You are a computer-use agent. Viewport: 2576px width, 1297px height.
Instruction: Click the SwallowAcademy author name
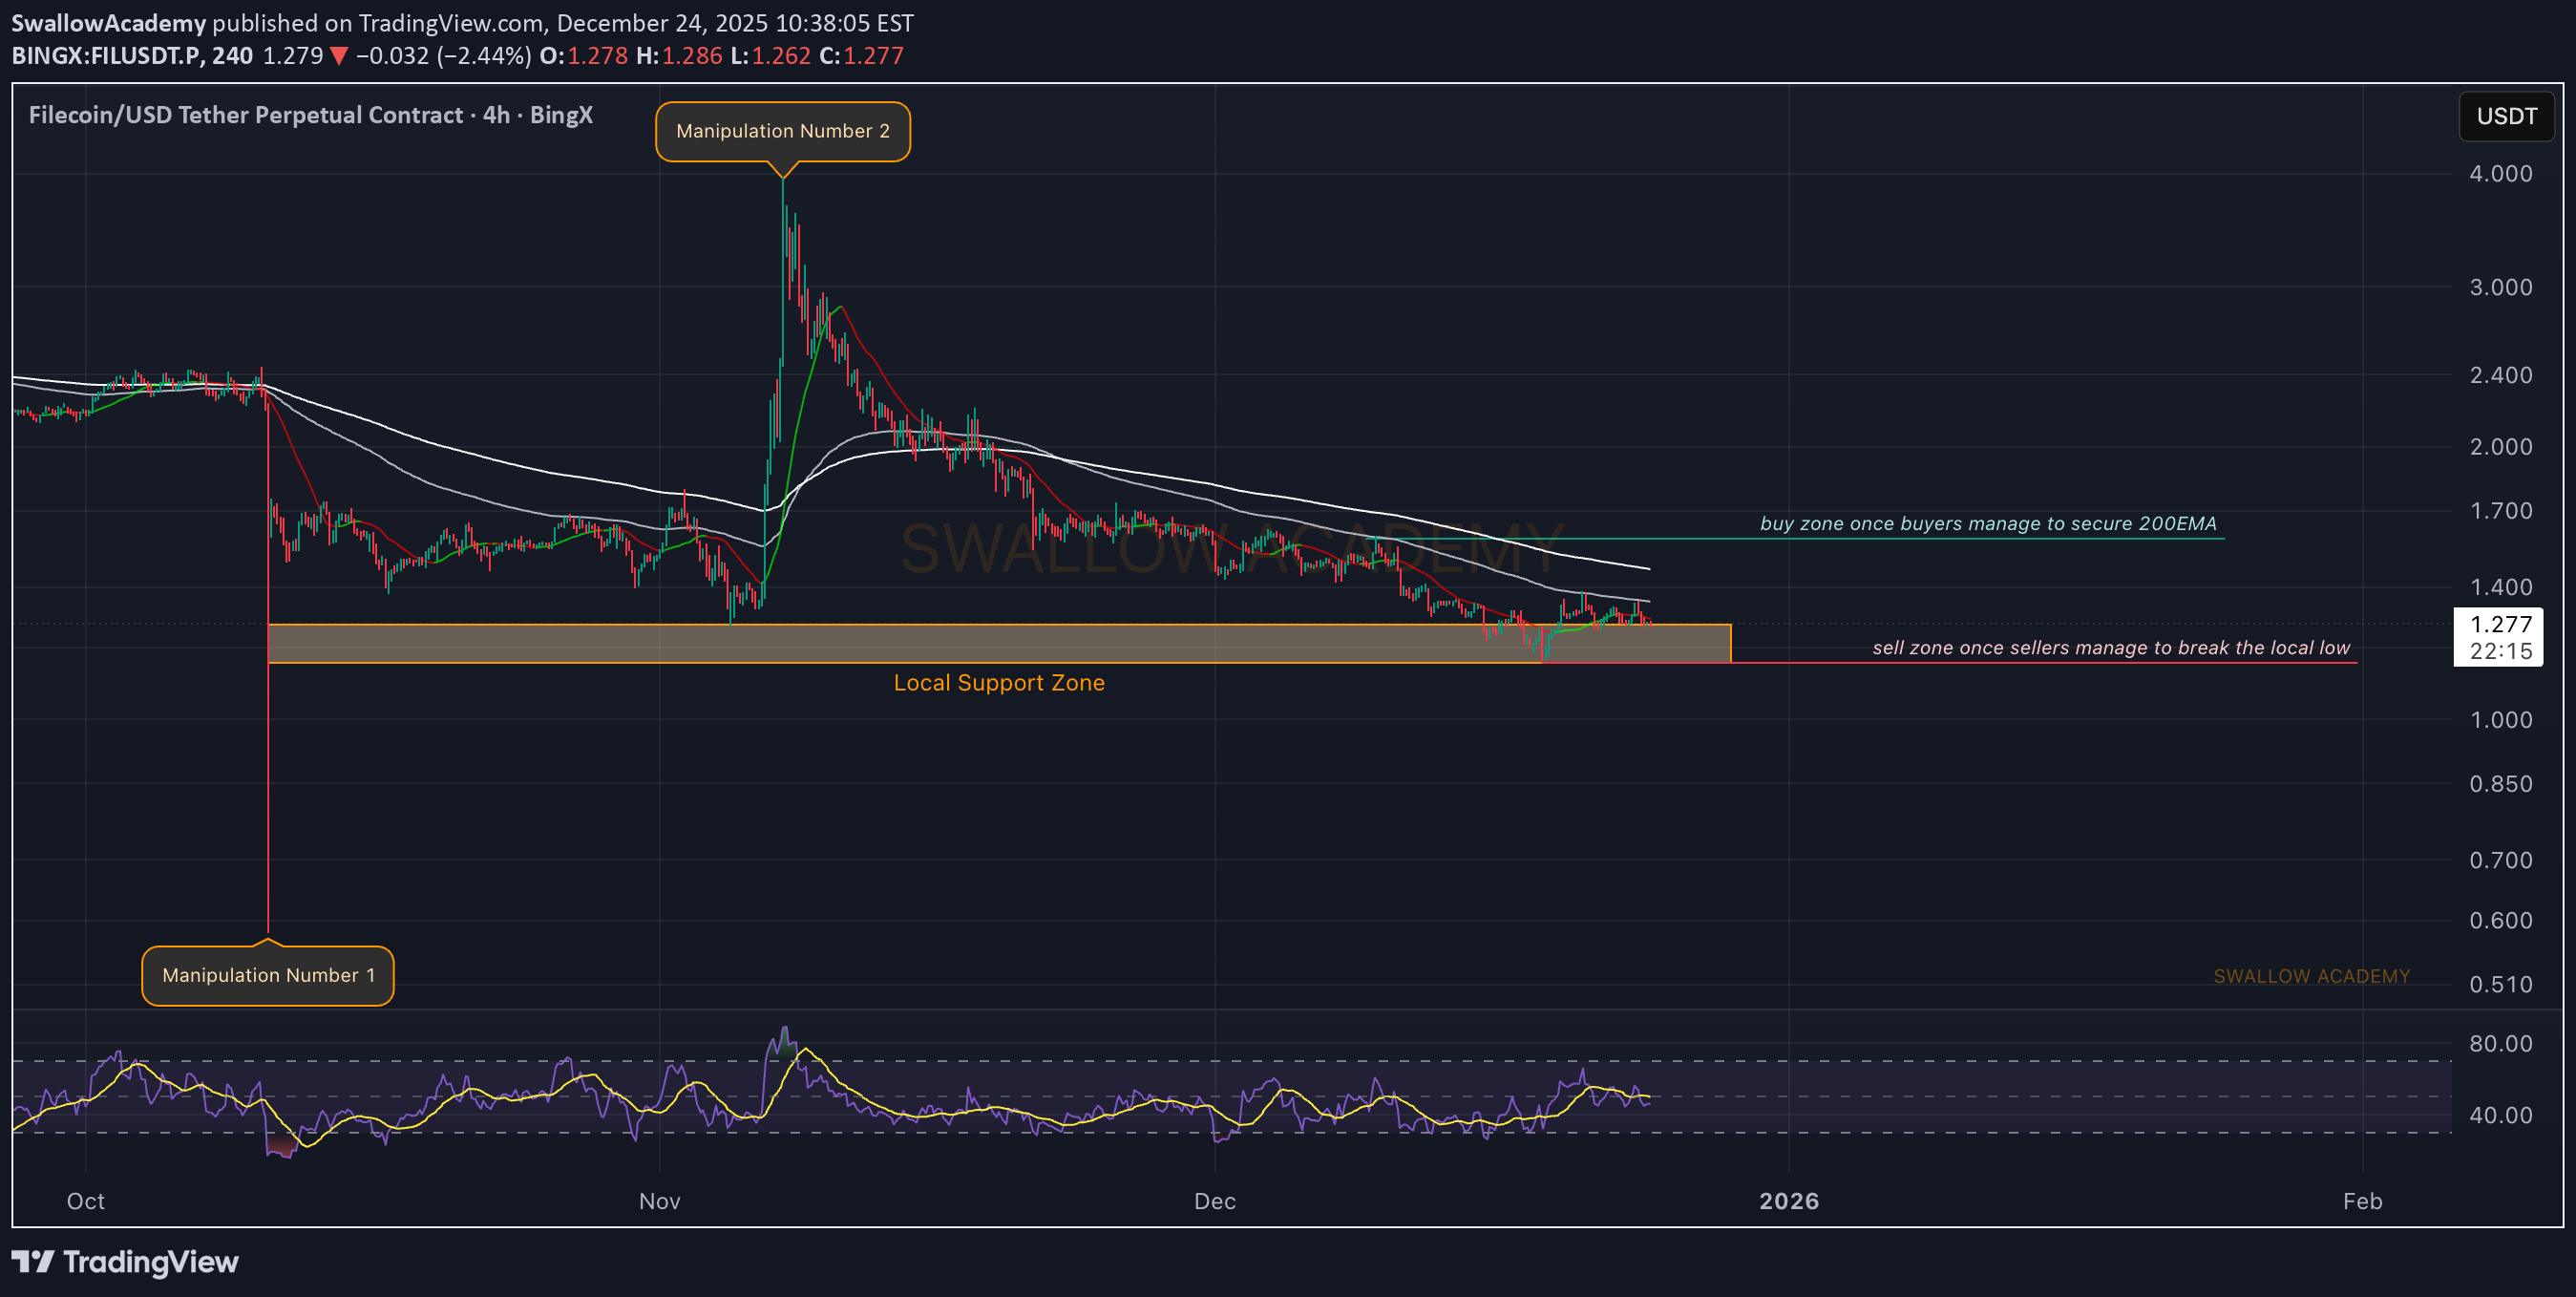(108, 22)
